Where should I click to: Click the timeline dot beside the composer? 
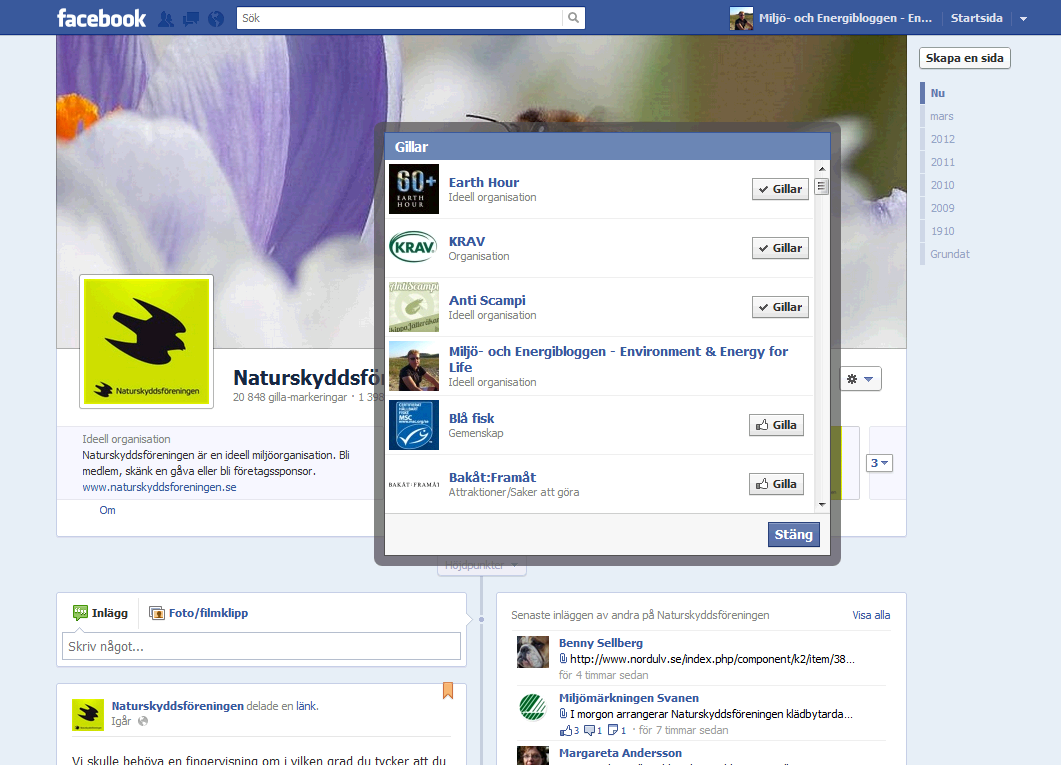pyautogui.click(x=481, y=620)
